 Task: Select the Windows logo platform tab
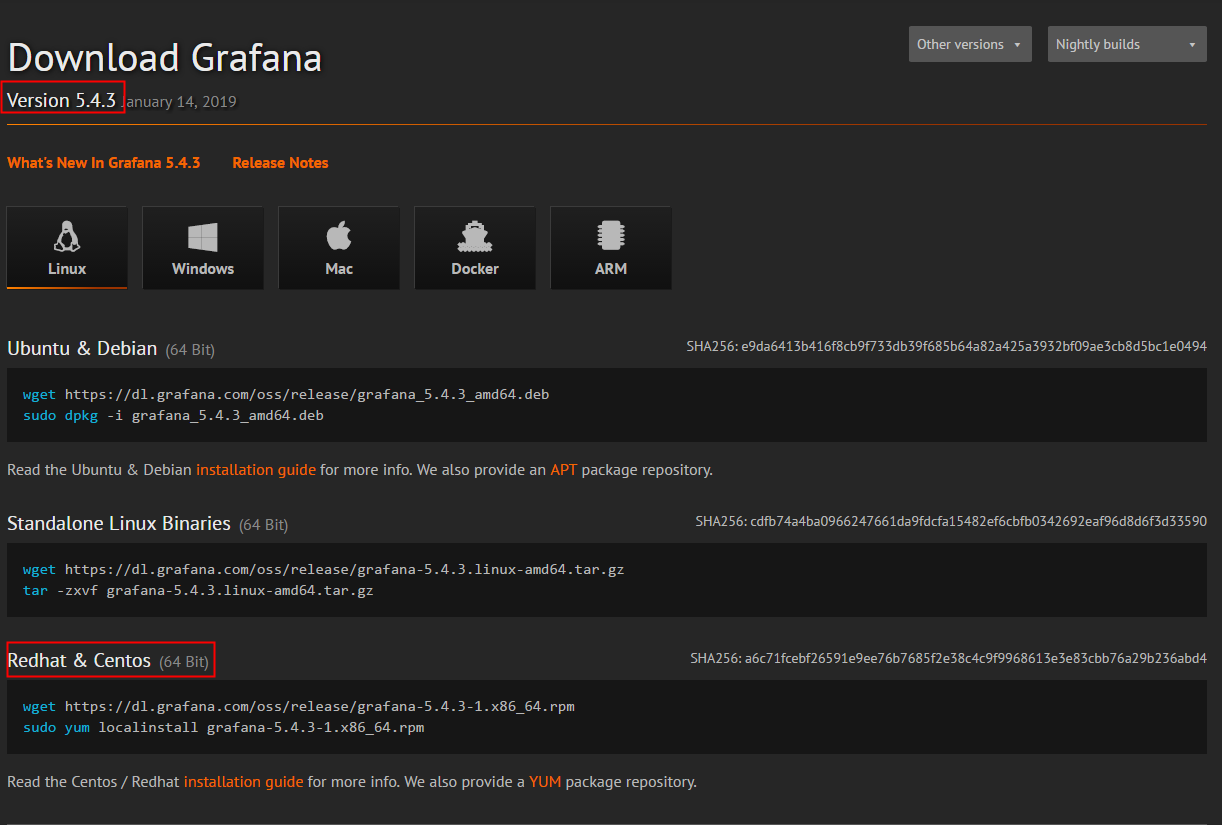point(203,248)
